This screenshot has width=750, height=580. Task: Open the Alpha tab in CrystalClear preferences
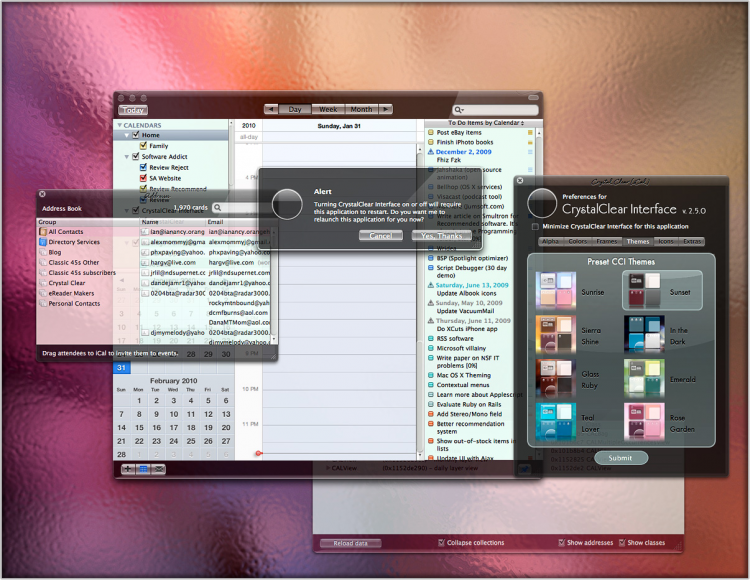[550, 241]
